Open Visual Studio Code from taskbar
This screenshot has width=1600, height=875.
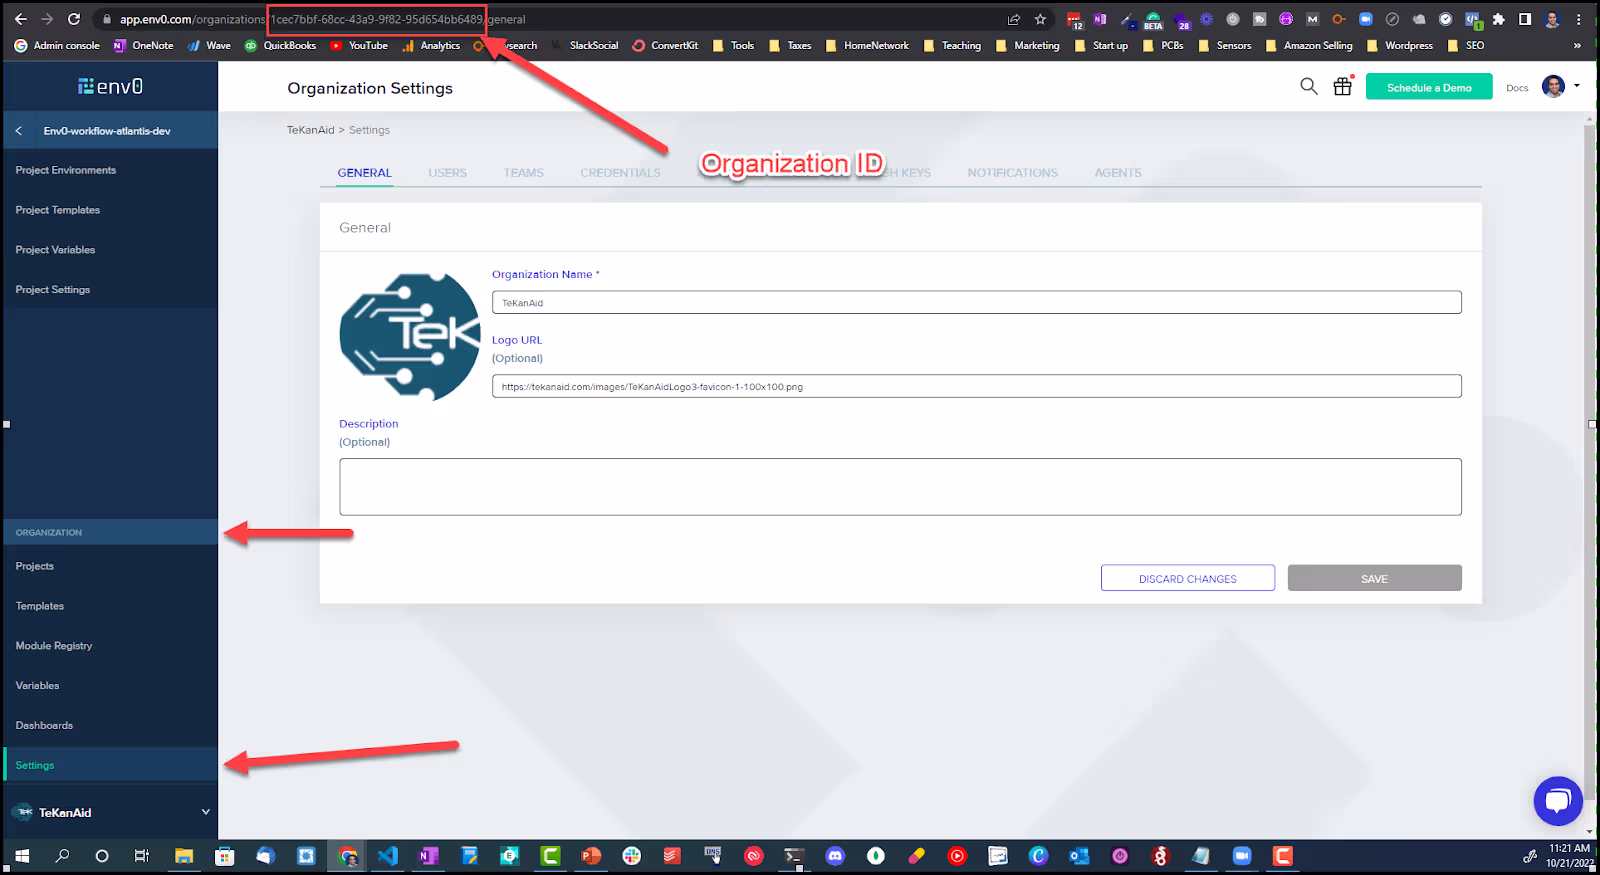(x=388, y=856)
